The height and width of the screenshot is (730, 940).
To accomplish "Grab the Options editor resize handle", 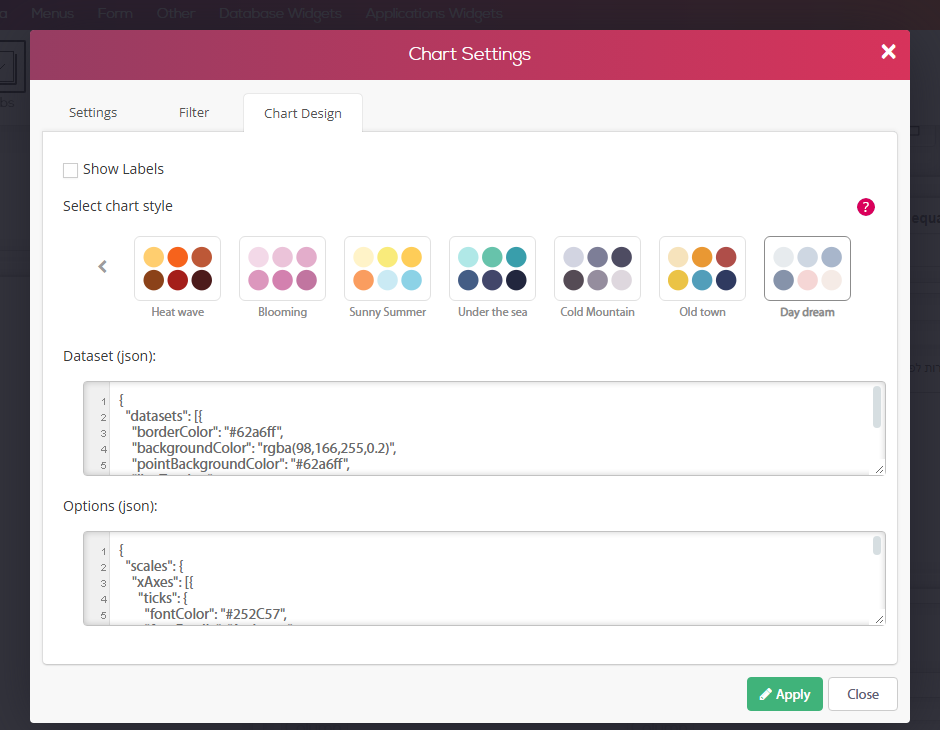I will [x=879, y=619].
